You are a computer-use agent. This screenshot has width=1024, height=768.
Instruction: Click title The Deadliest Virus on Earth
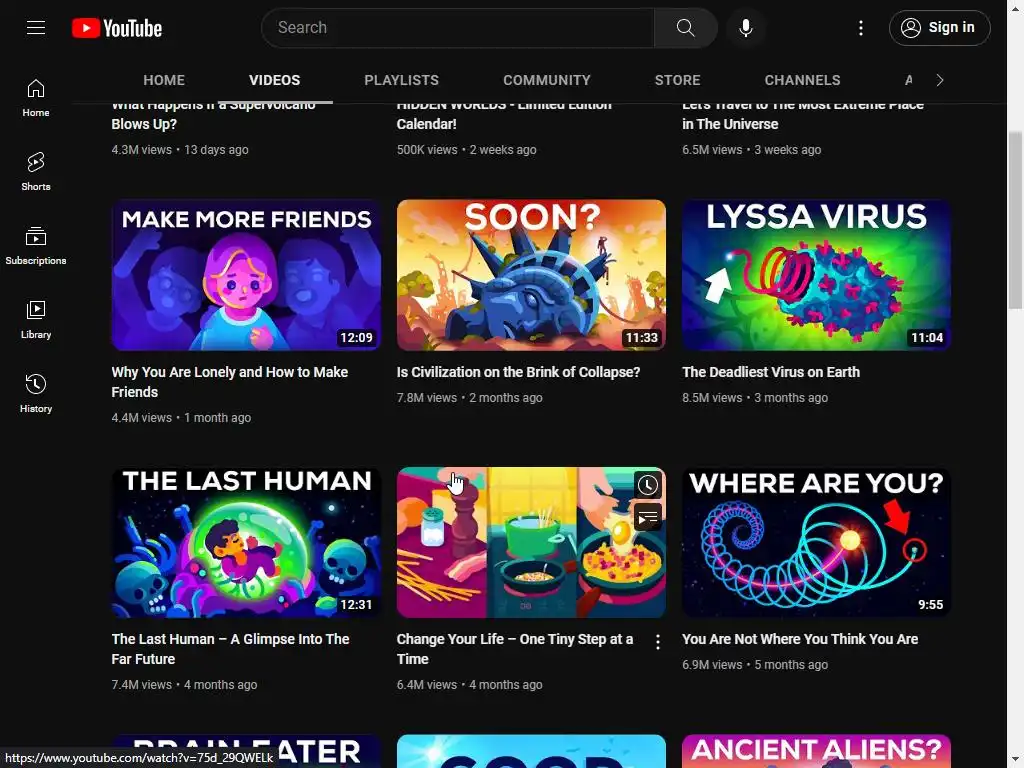(771, 372)
